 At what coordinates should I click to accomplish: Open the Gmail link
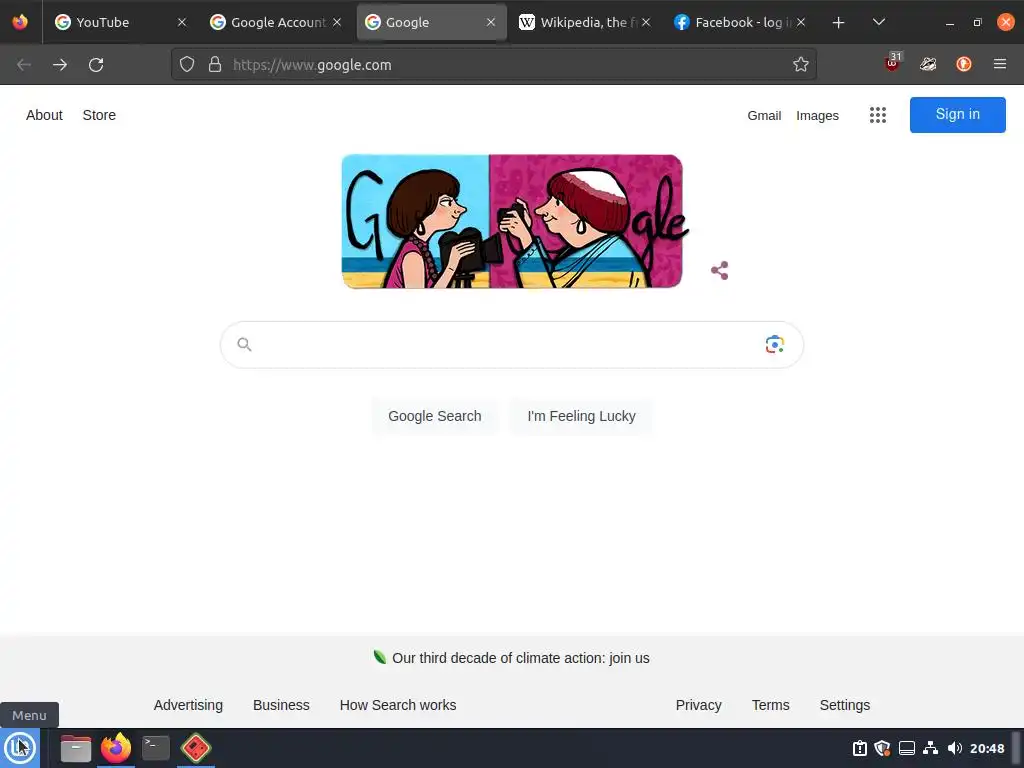[764, 116]
